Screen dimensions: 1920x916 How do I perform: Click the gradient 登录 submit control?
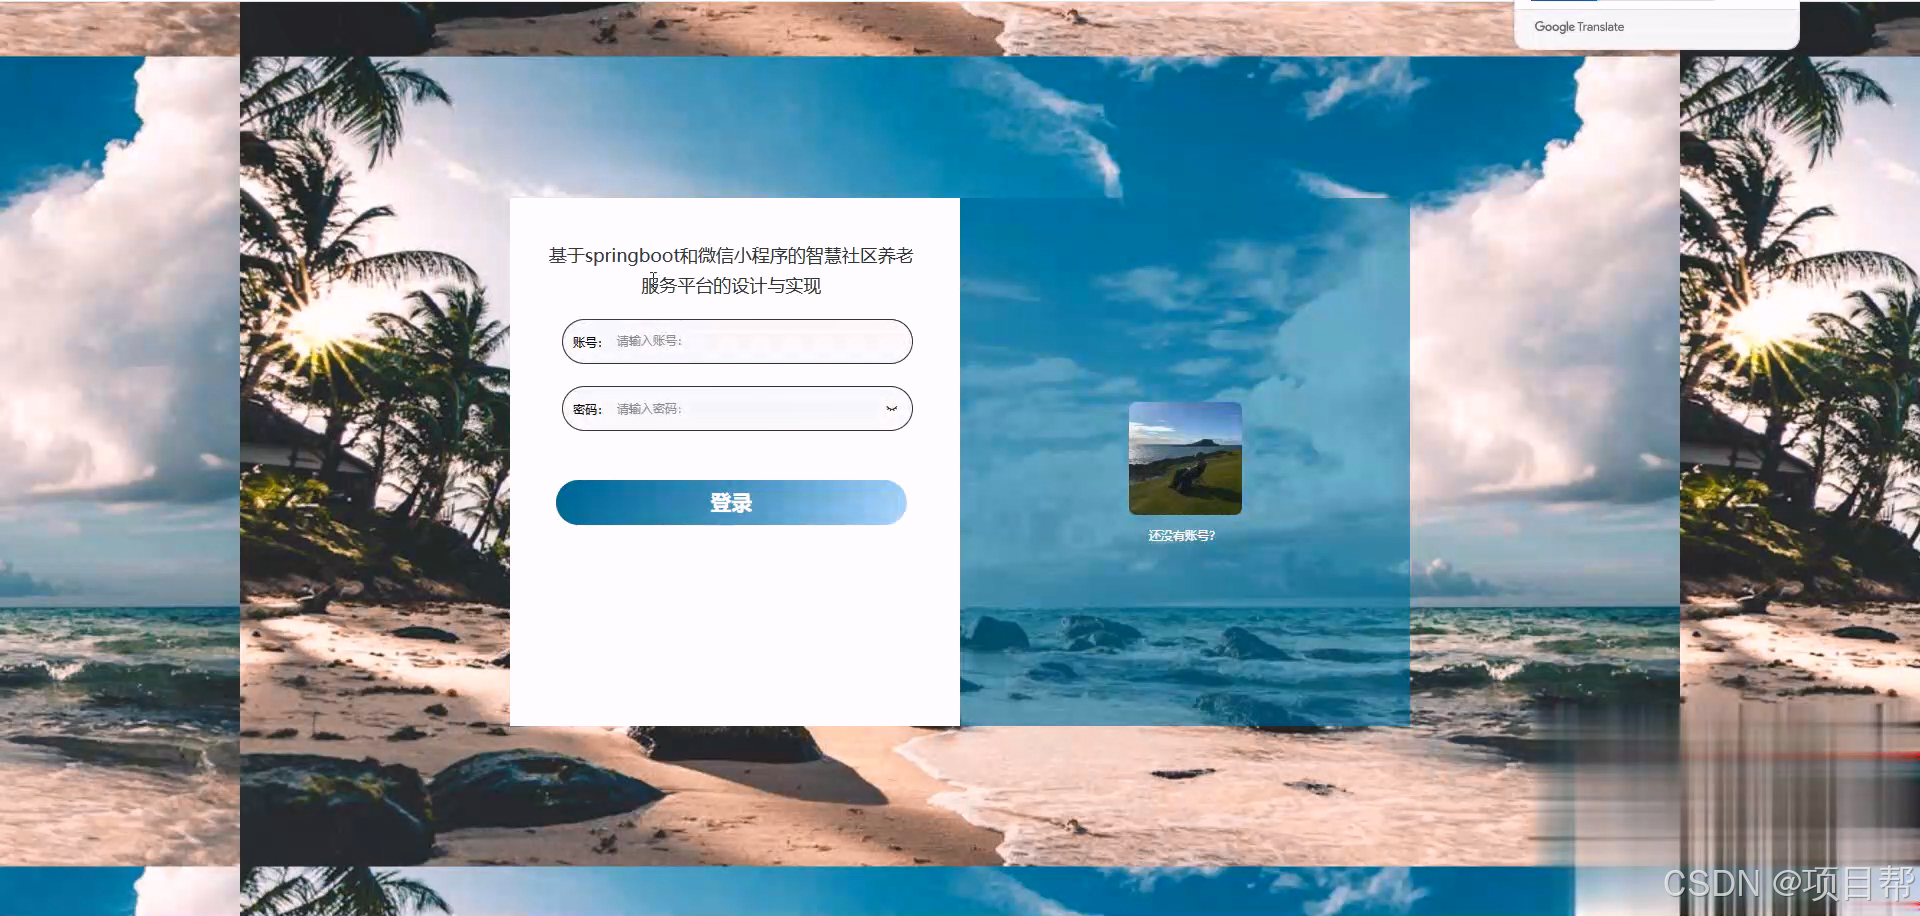point(731,502)
